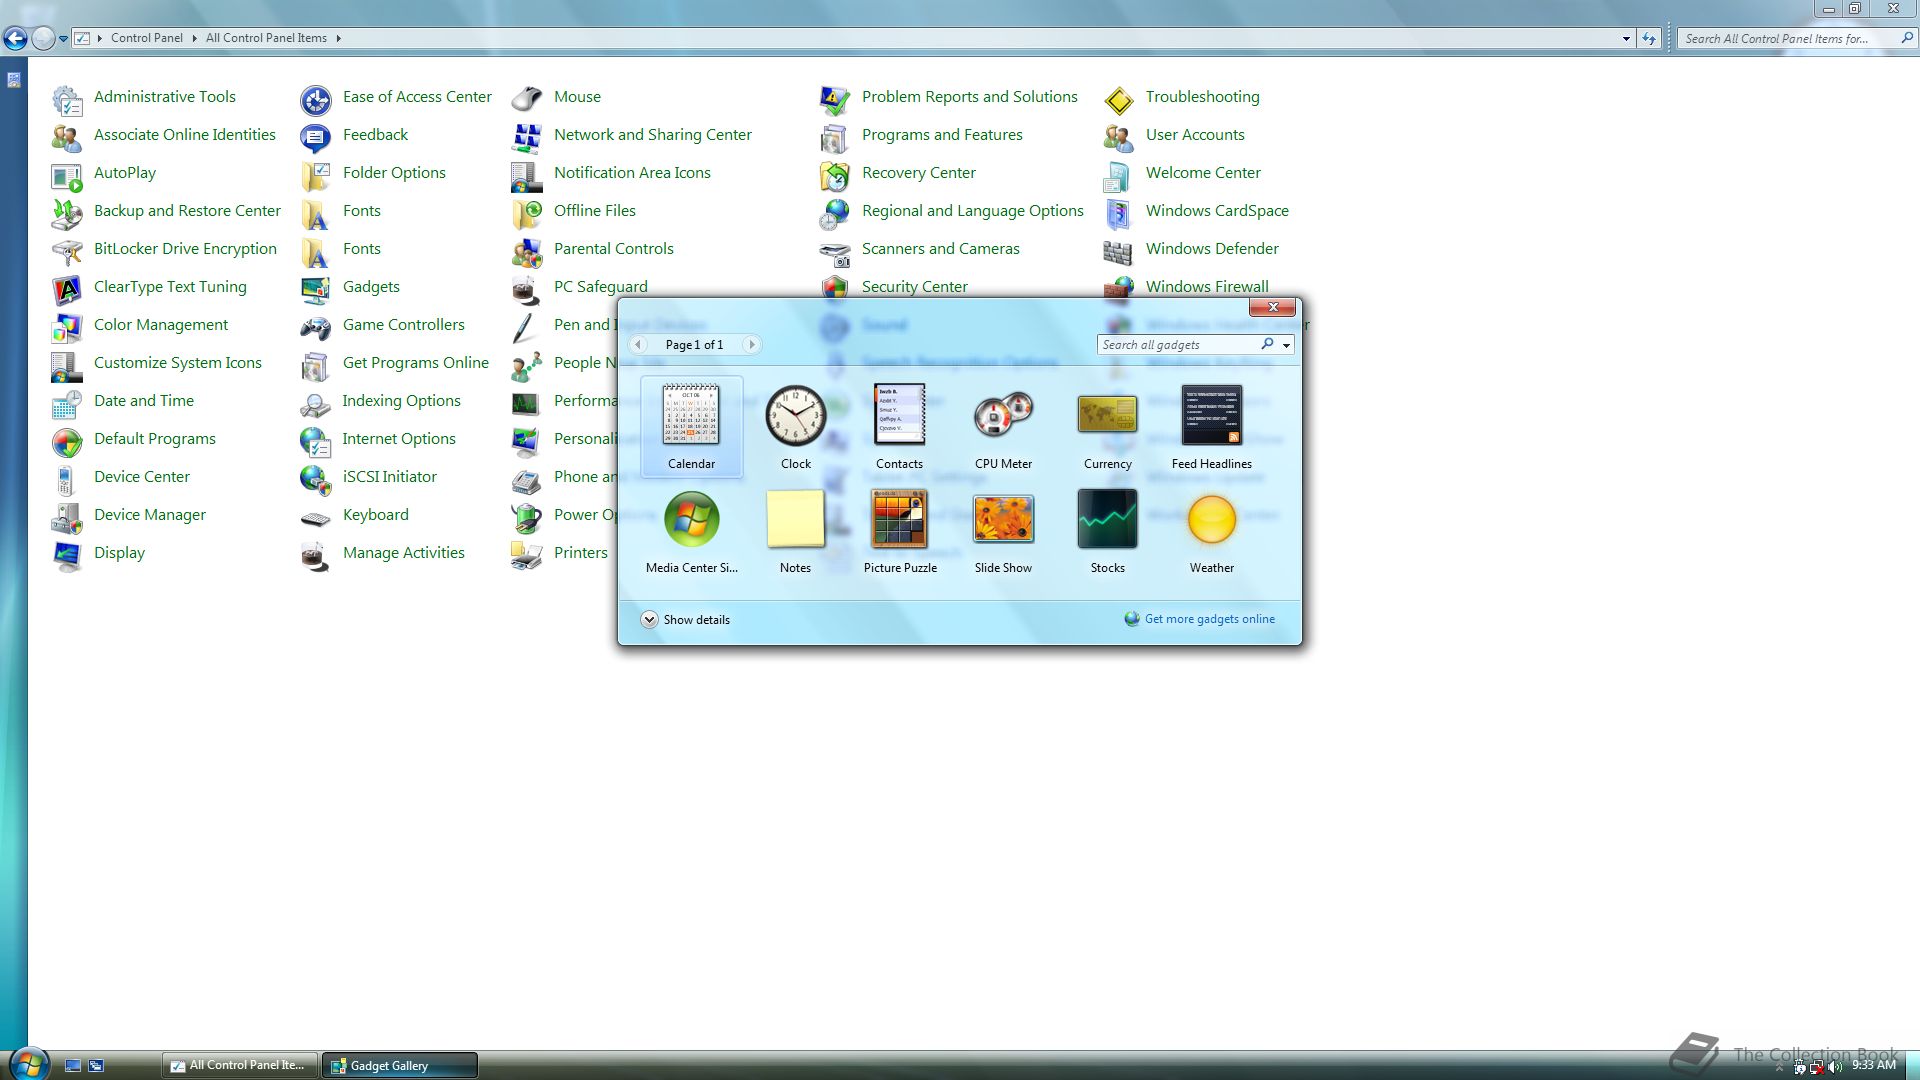The height and width of the screenshot is (1080, 1920).
Task: Choose the CPU Meter gadget
Action: pos(1003,427)
